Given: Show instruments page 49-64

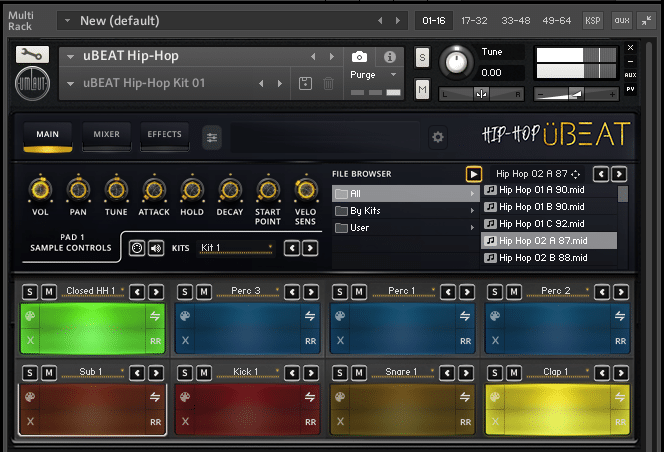Looking at the screenshot, I should point(557,20).
